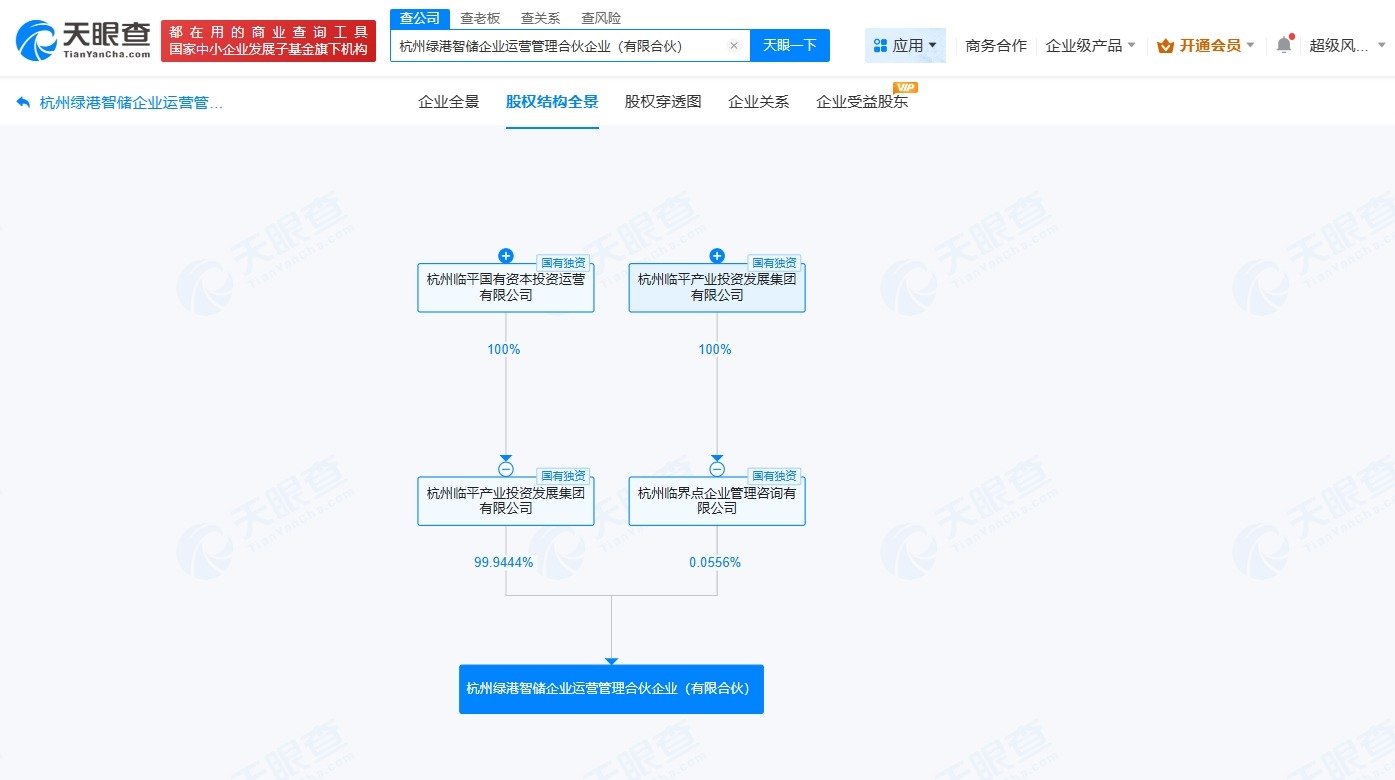Click the back arrow beside 杭州绿港智储企业运营管
1395x780 pixels.
[x=20, y=100]
